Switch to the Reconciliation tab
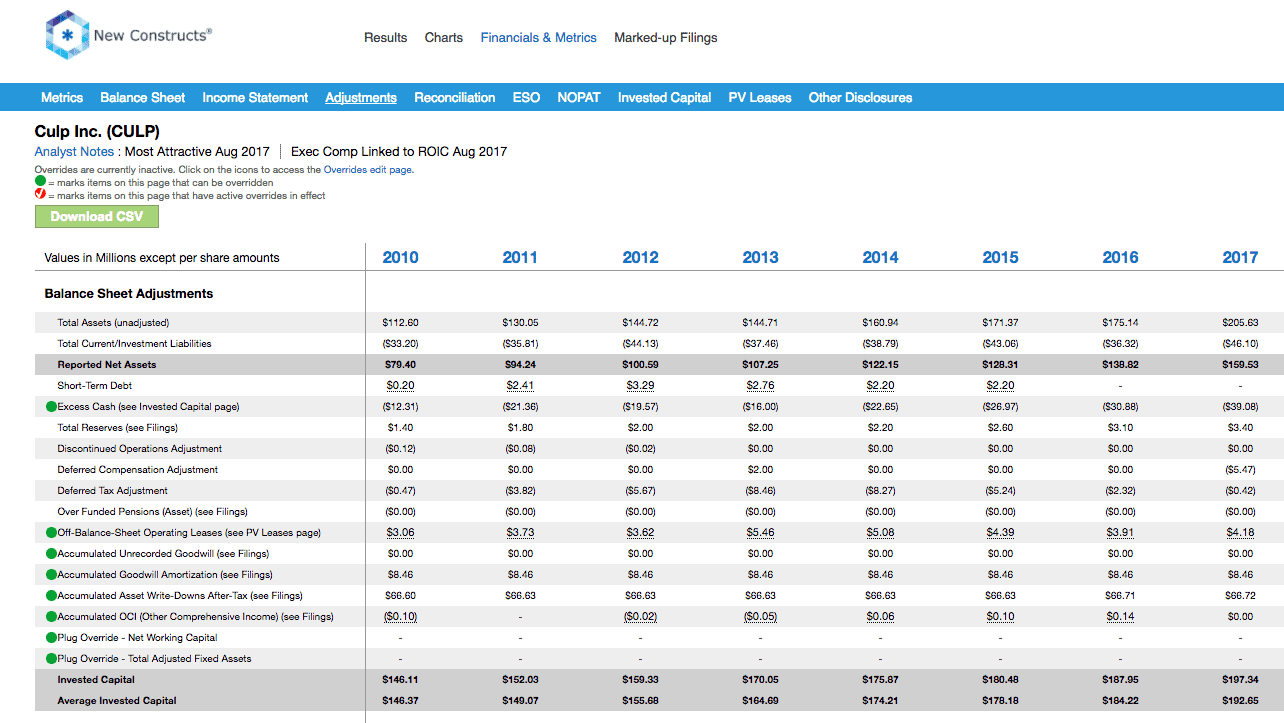1284x723 pixels. pos(455,97)
